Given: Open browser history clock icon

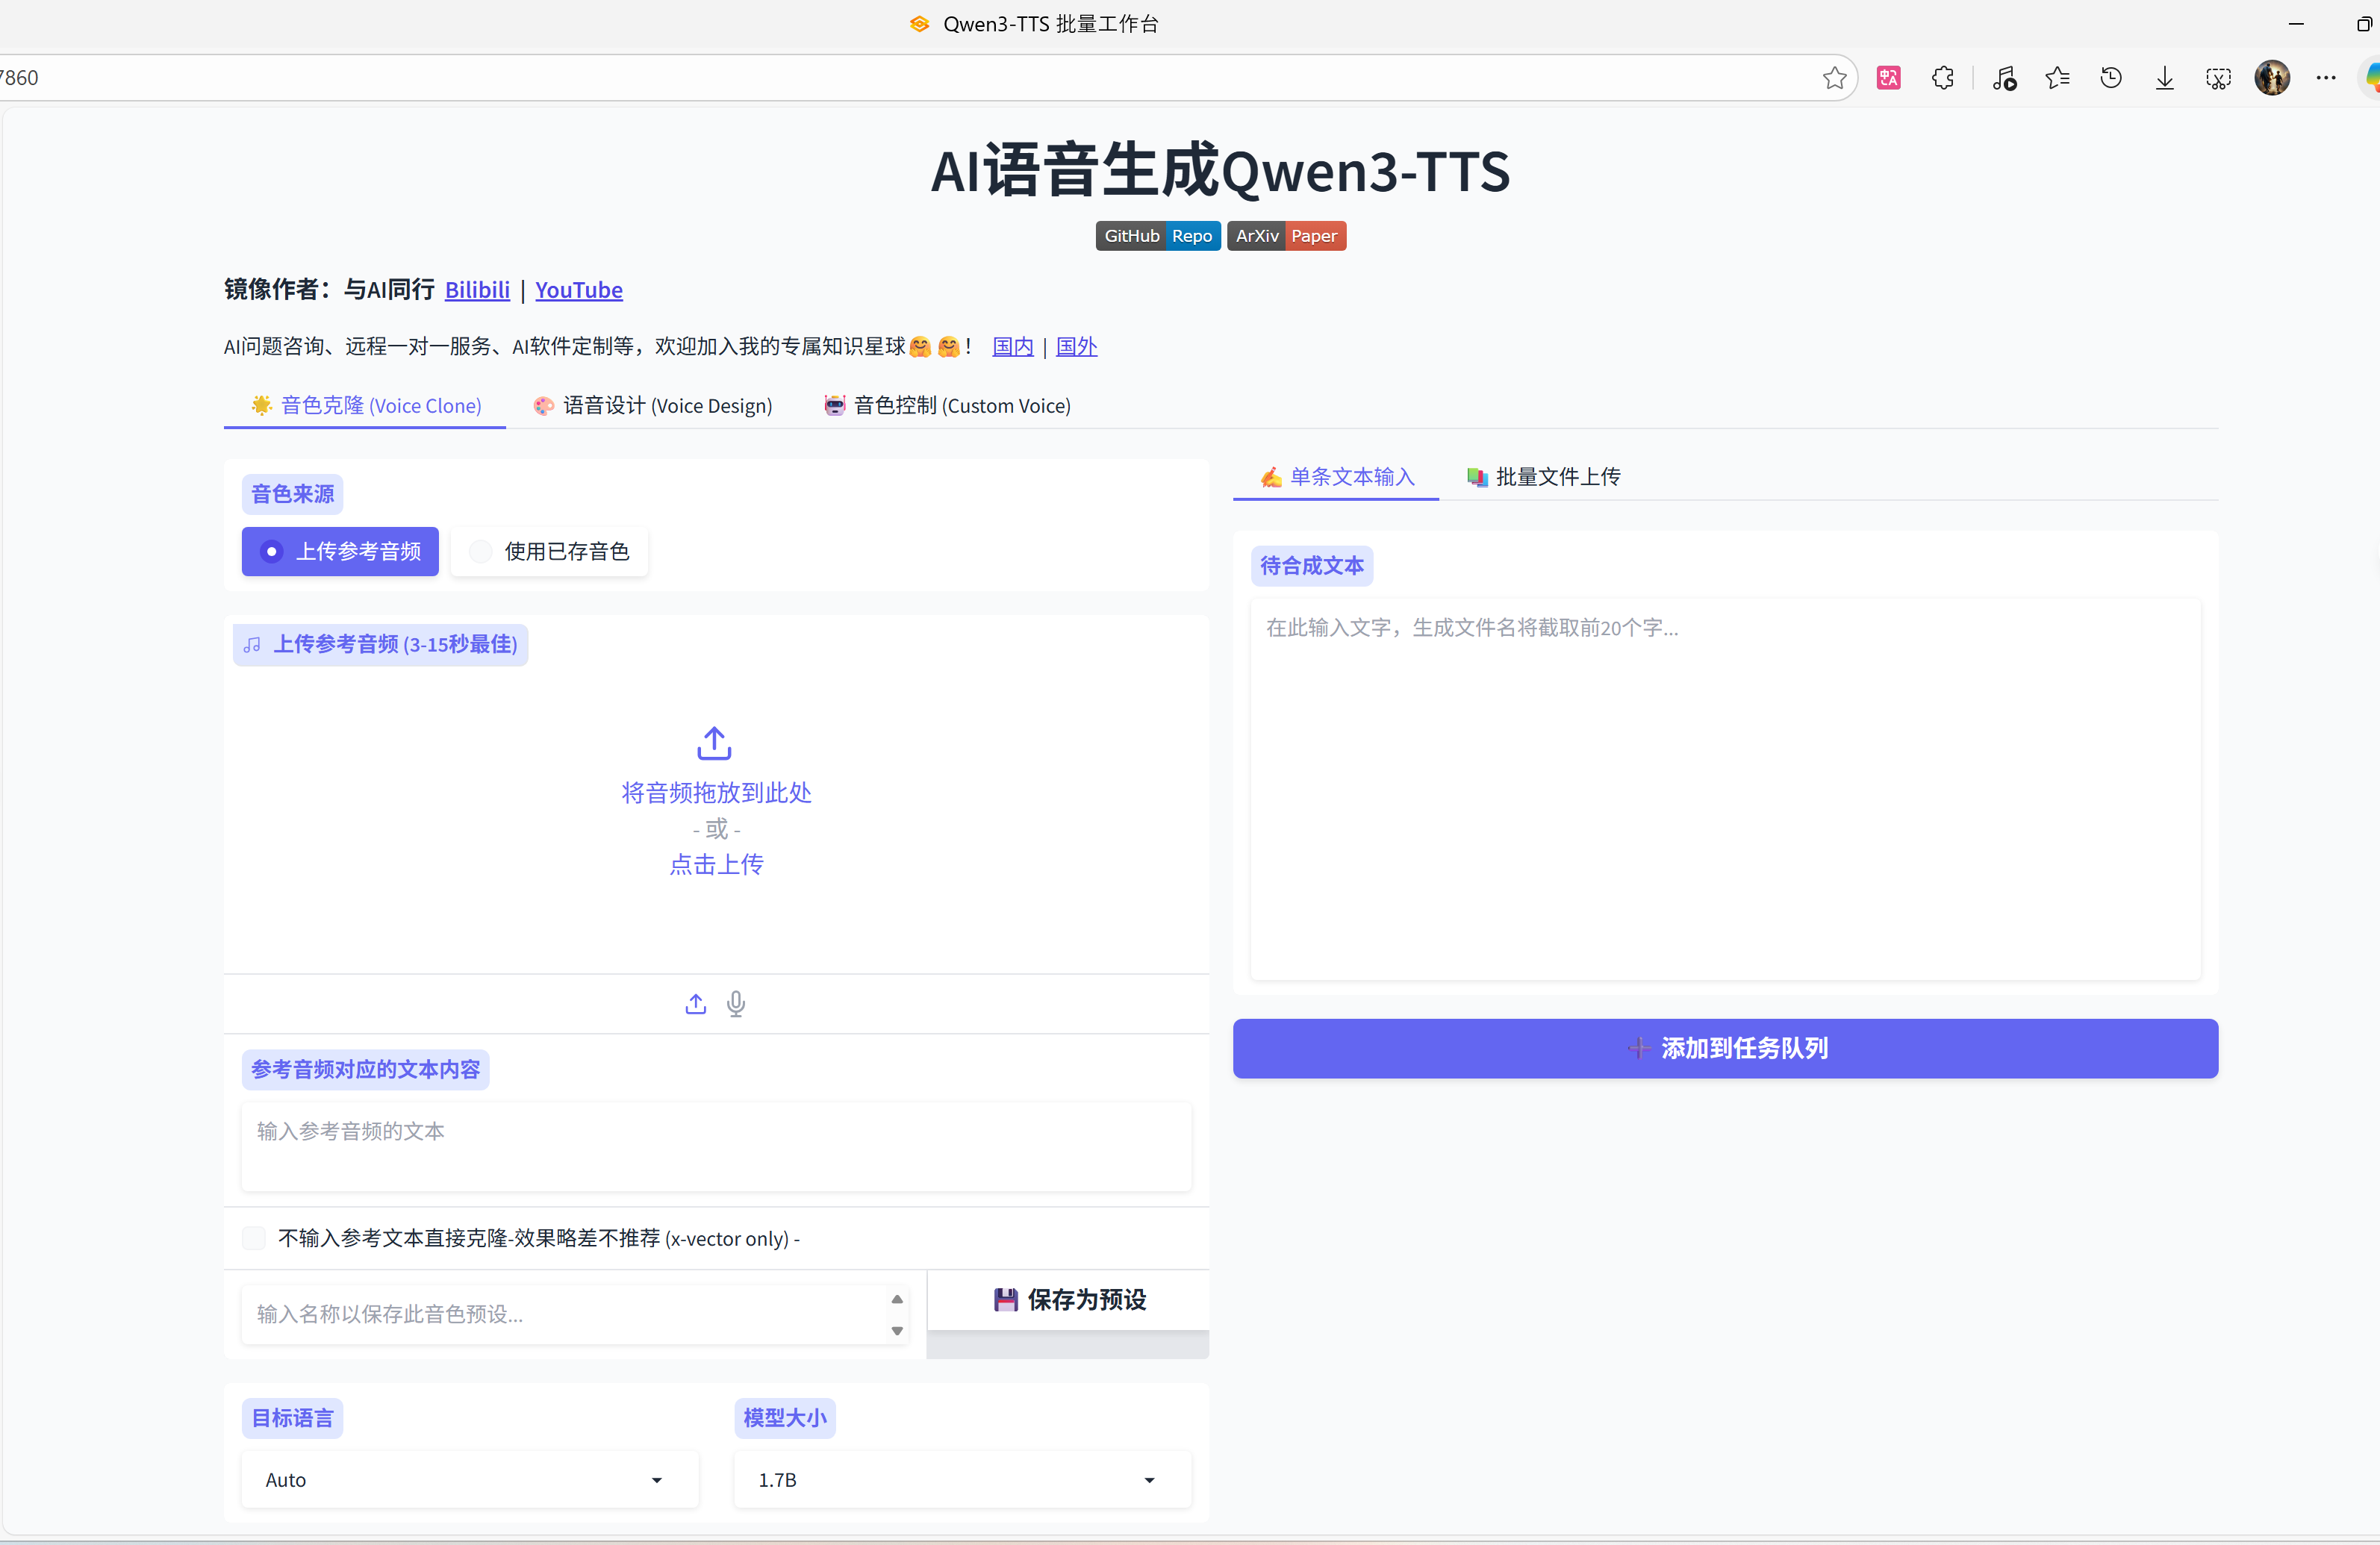Looking at the screenshot, I should [x=2111, y=78].
